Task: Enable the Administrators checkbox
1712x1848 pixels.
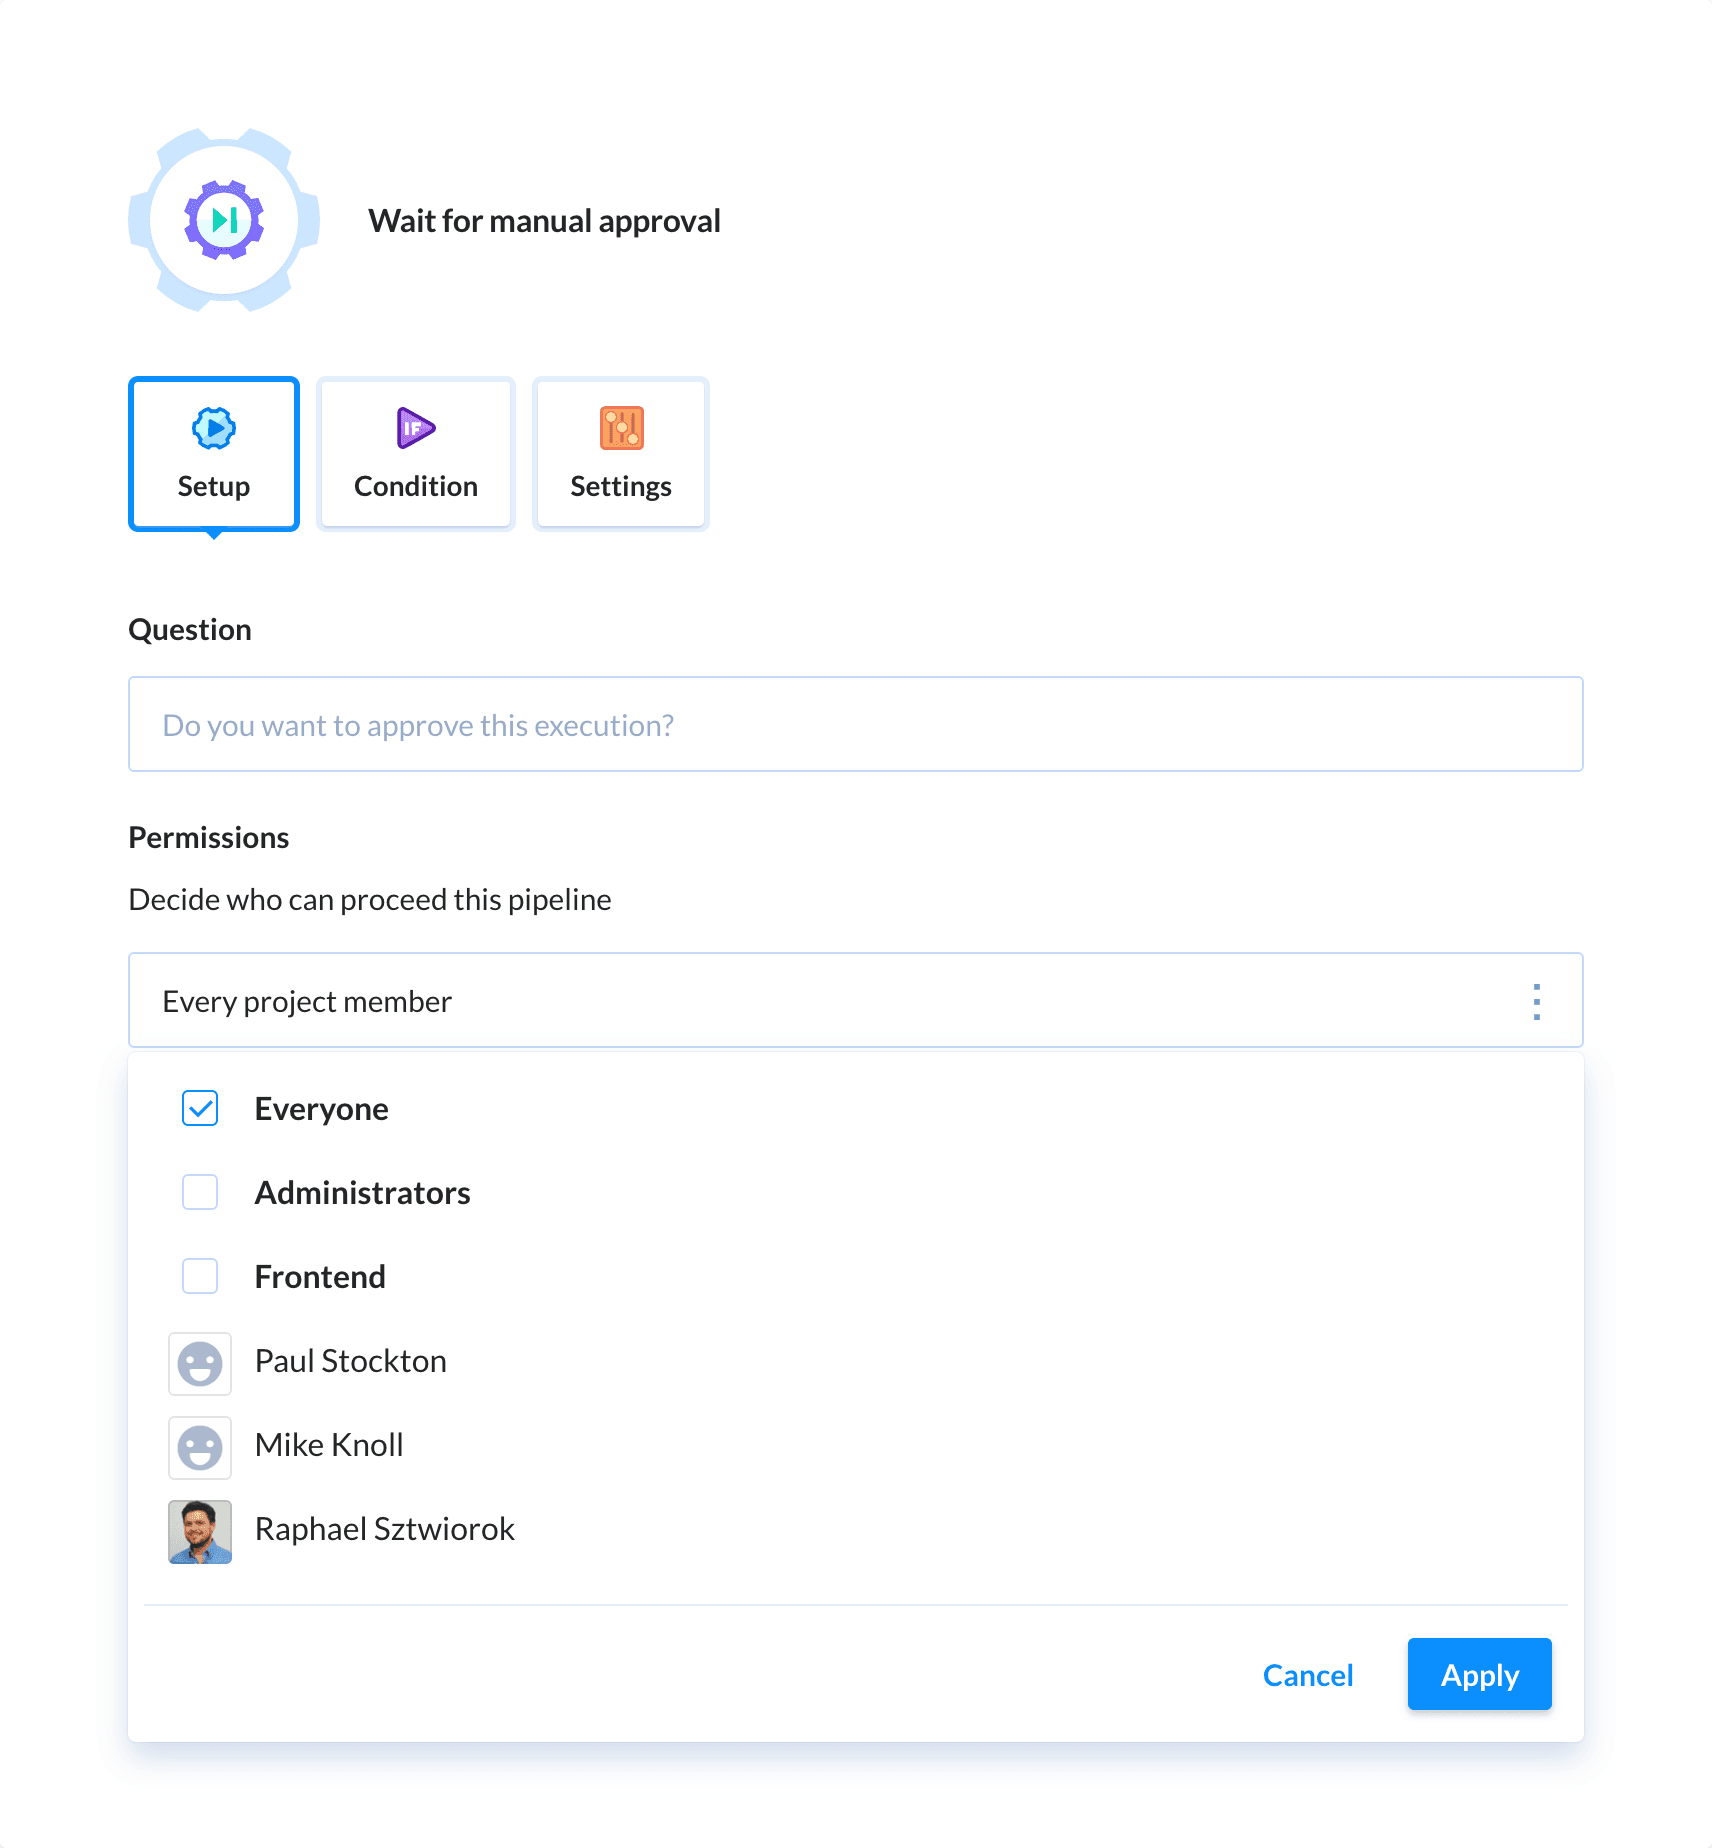Action: pyautogui.click(x=200, y=1192)
